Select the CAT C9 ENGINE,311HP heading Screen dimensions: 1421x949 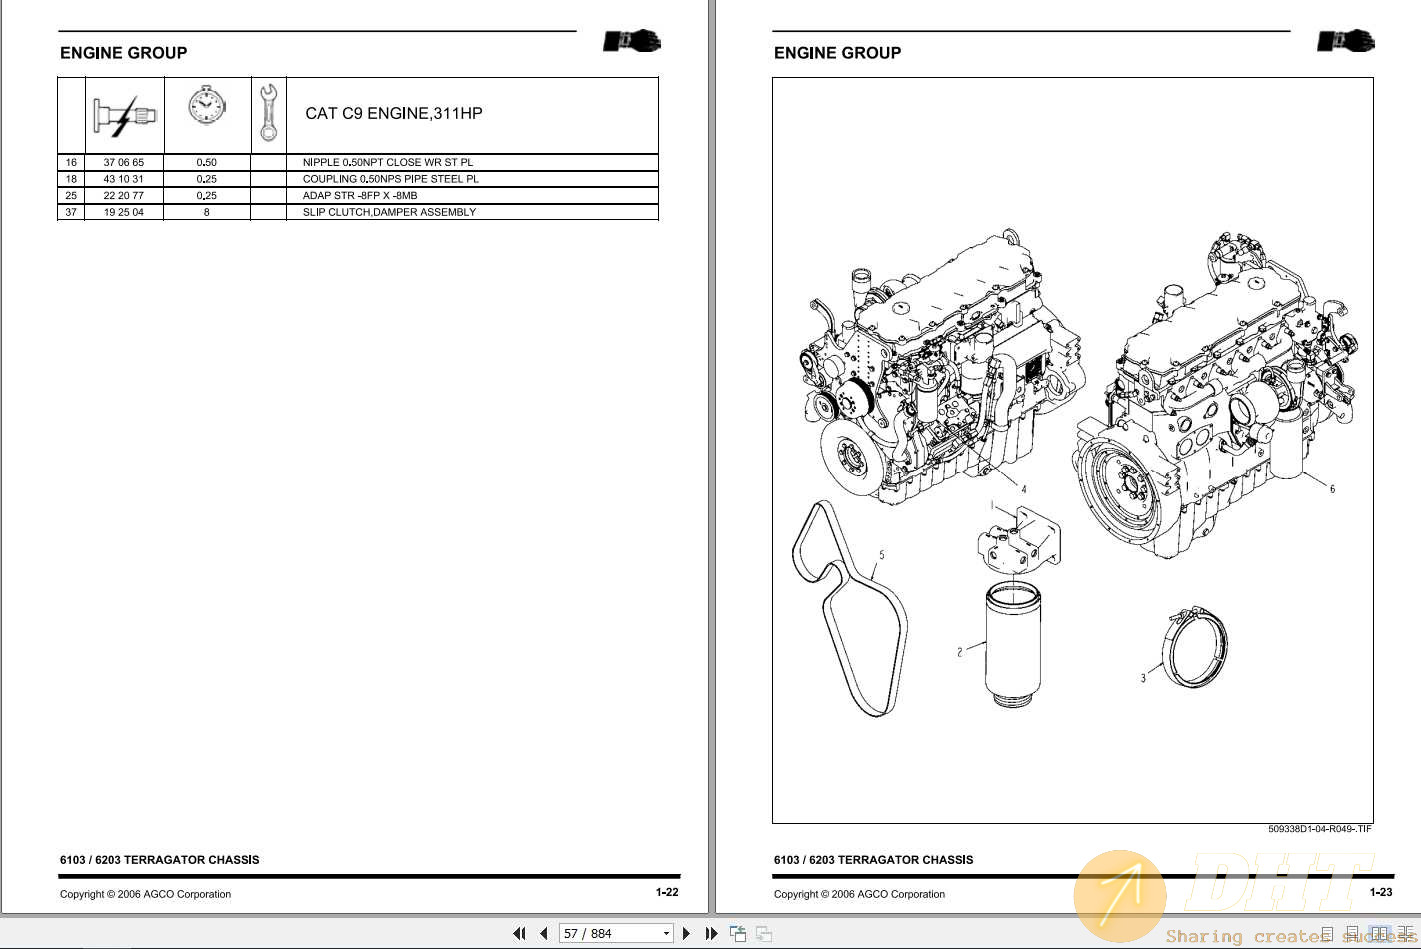click(394, 113)
